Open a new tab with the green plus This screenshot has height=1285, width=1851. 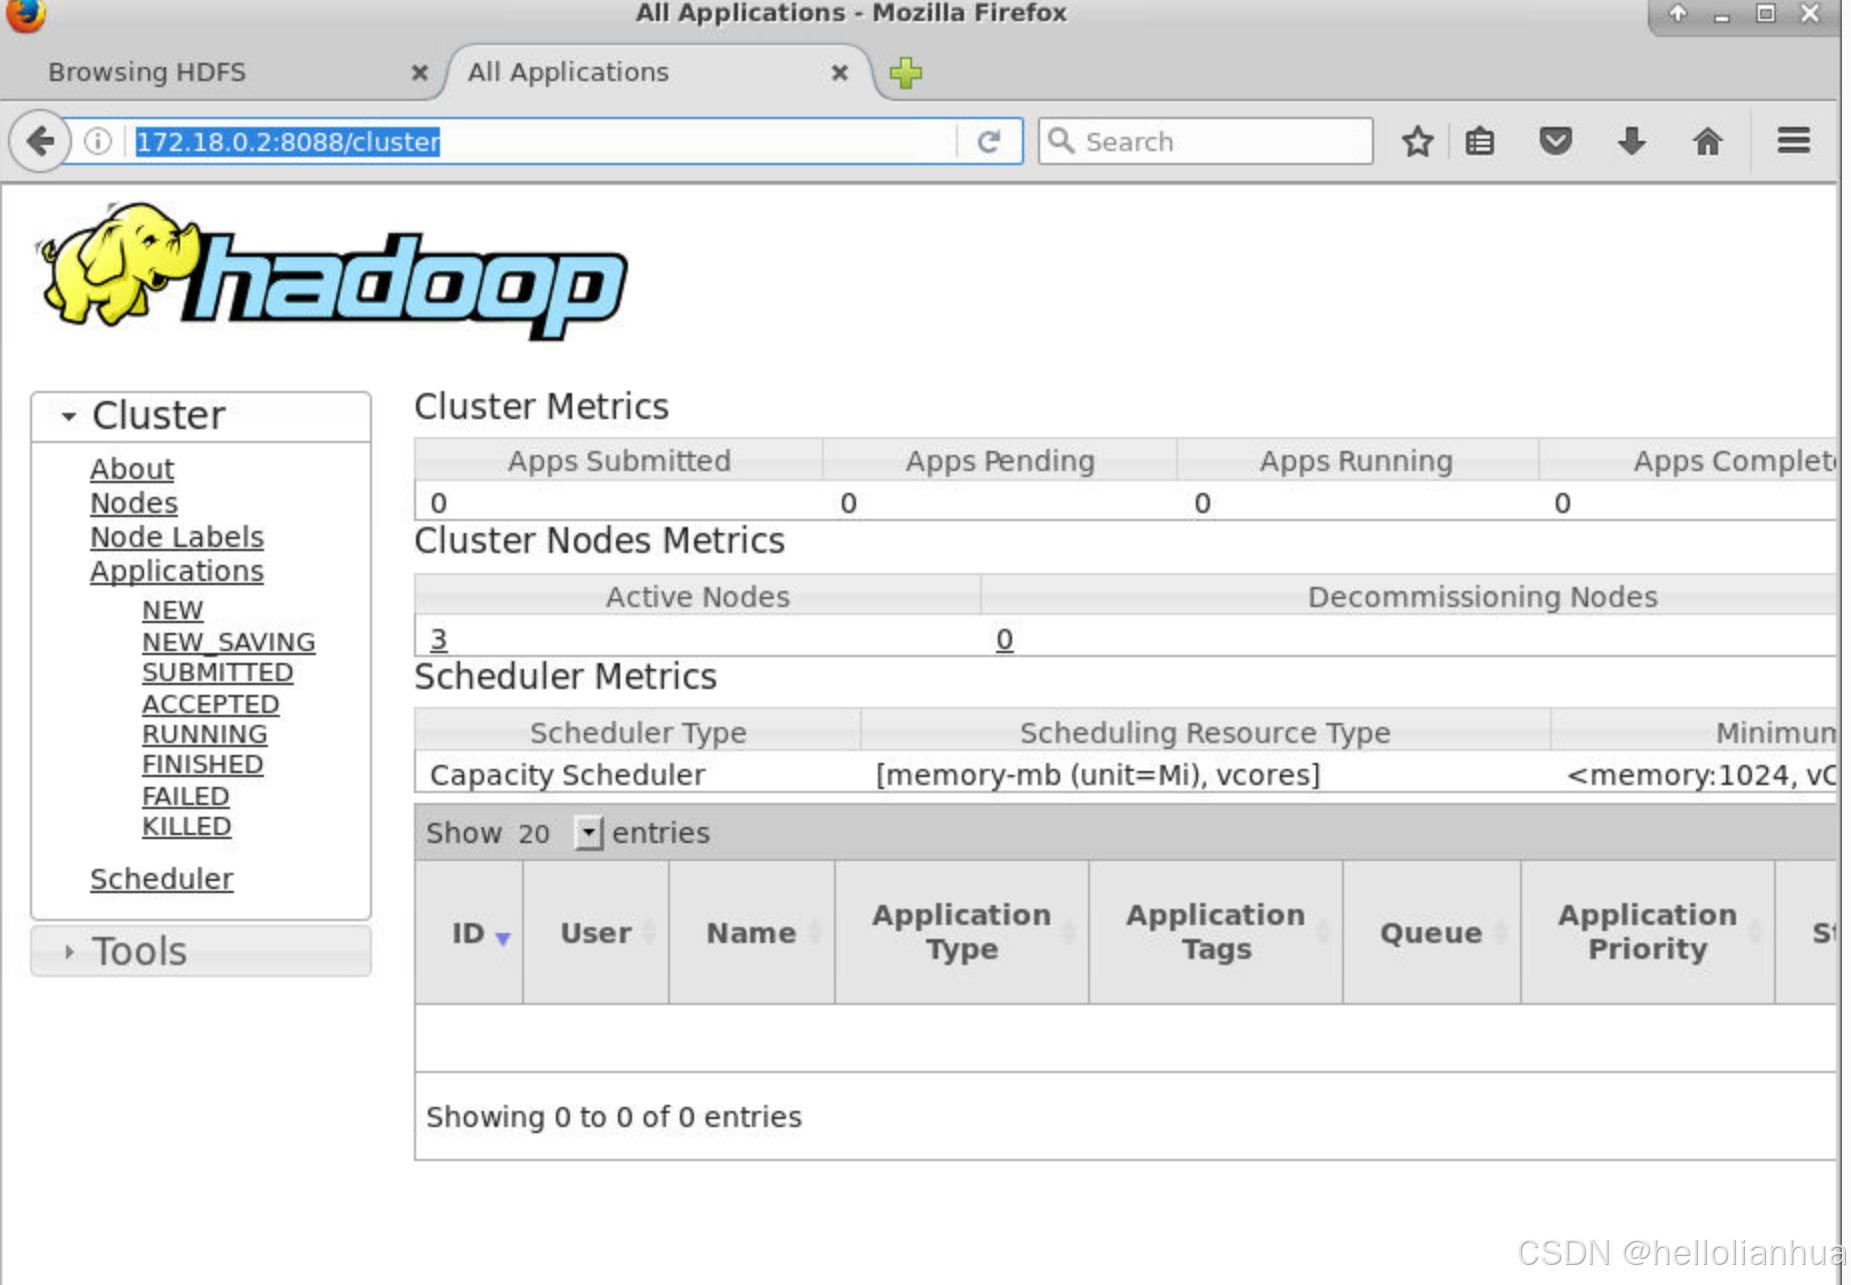pyautogui.click(x=906, y=72)
